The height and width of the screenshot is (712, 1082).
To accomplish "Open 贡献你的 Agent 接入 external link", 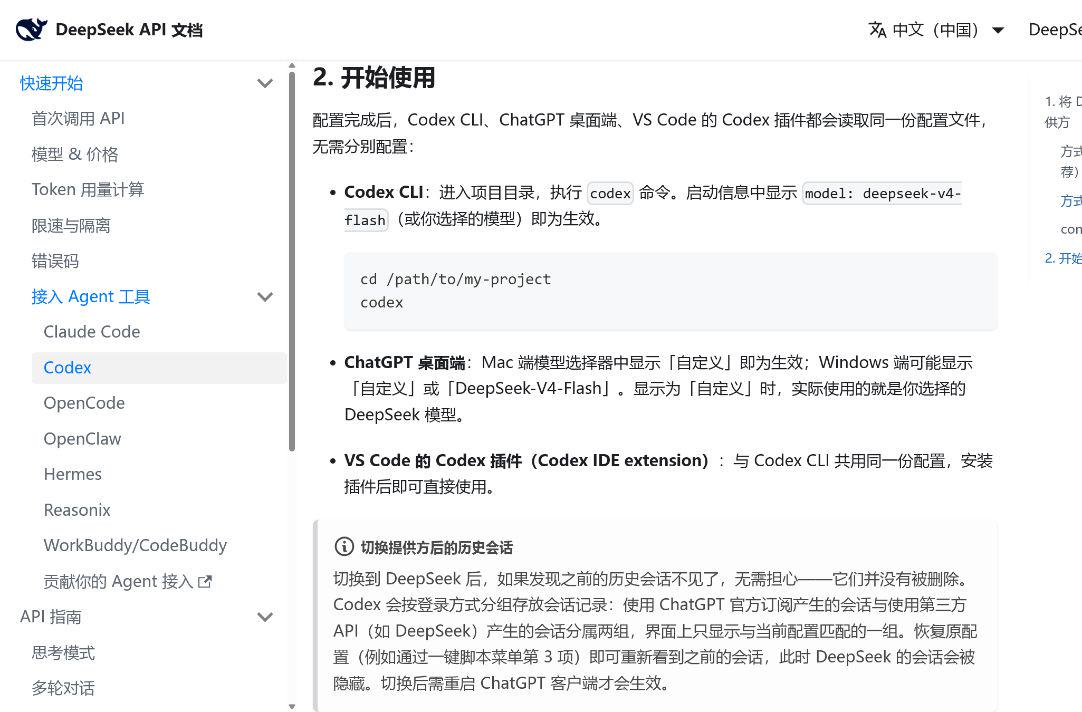I will [x=128, y=581].
